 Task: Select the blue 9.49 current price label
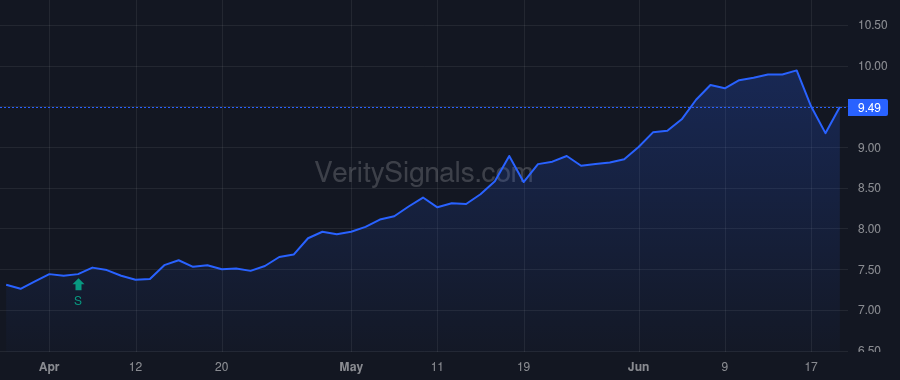click(x=868, y=108)
